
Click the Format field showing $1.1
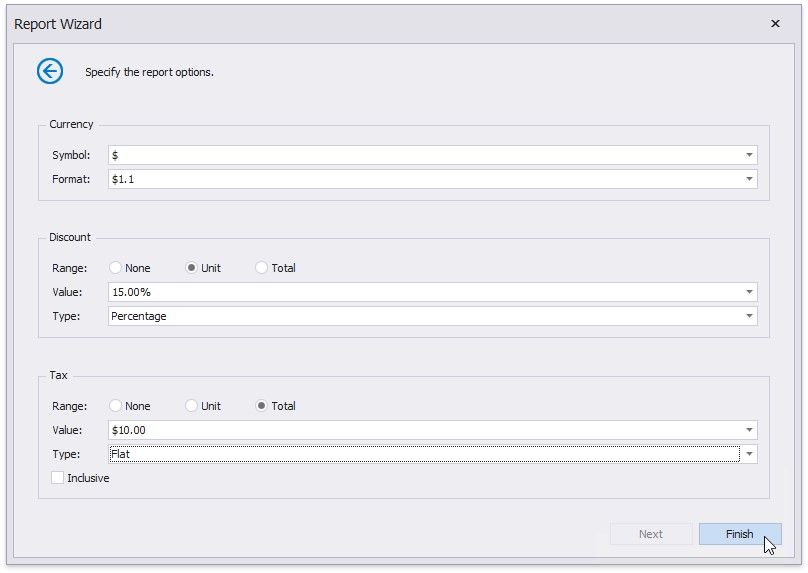tap(420, 179)
